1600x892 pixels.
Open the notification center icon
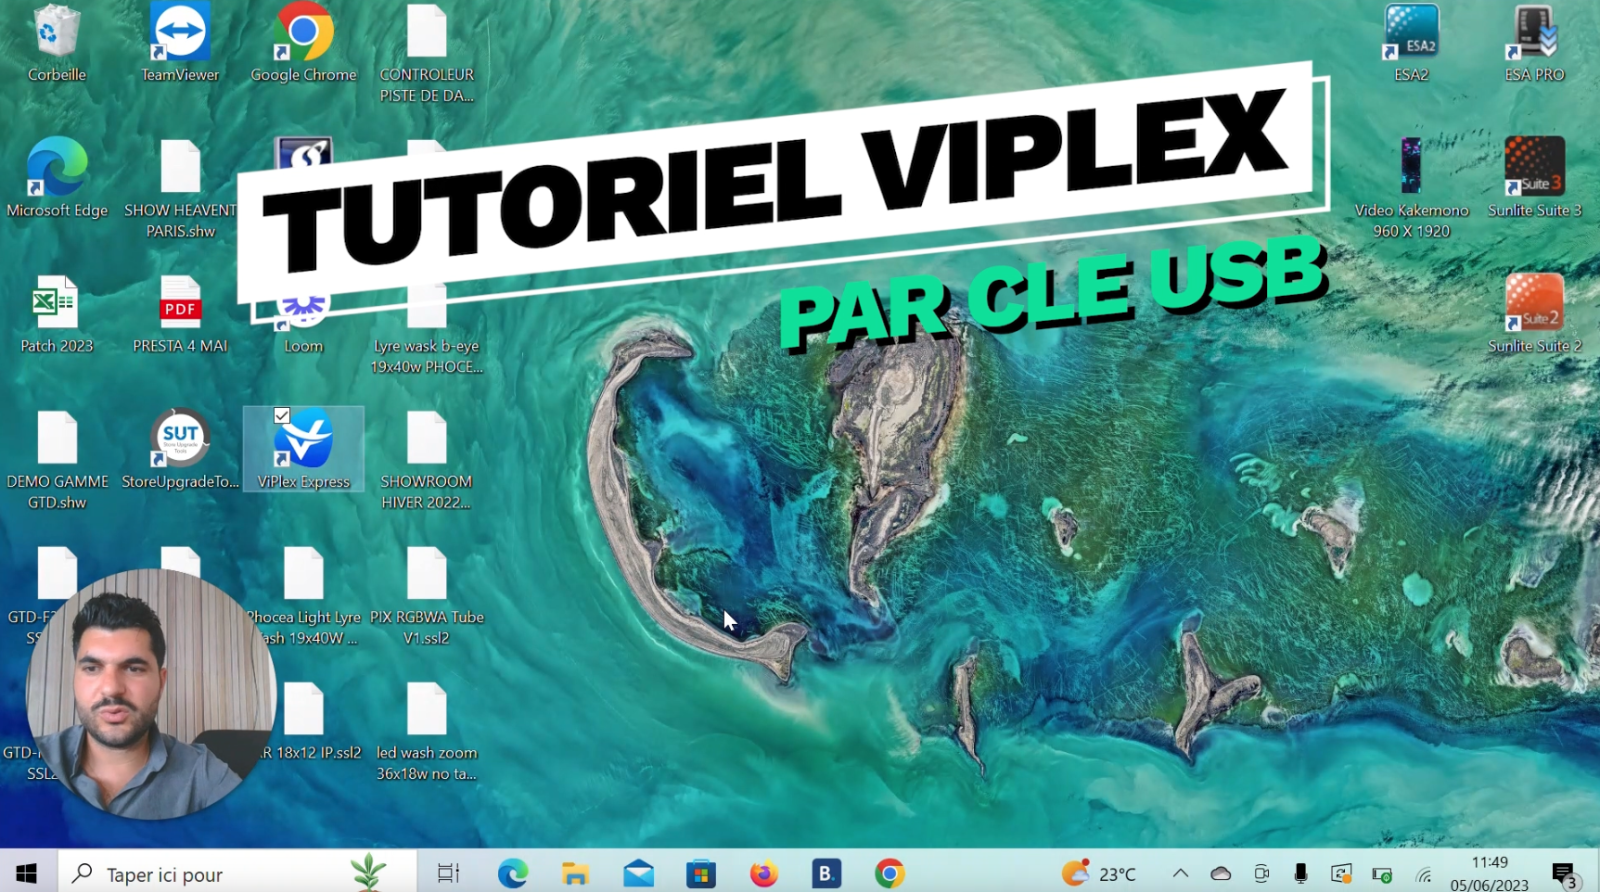1564,874
